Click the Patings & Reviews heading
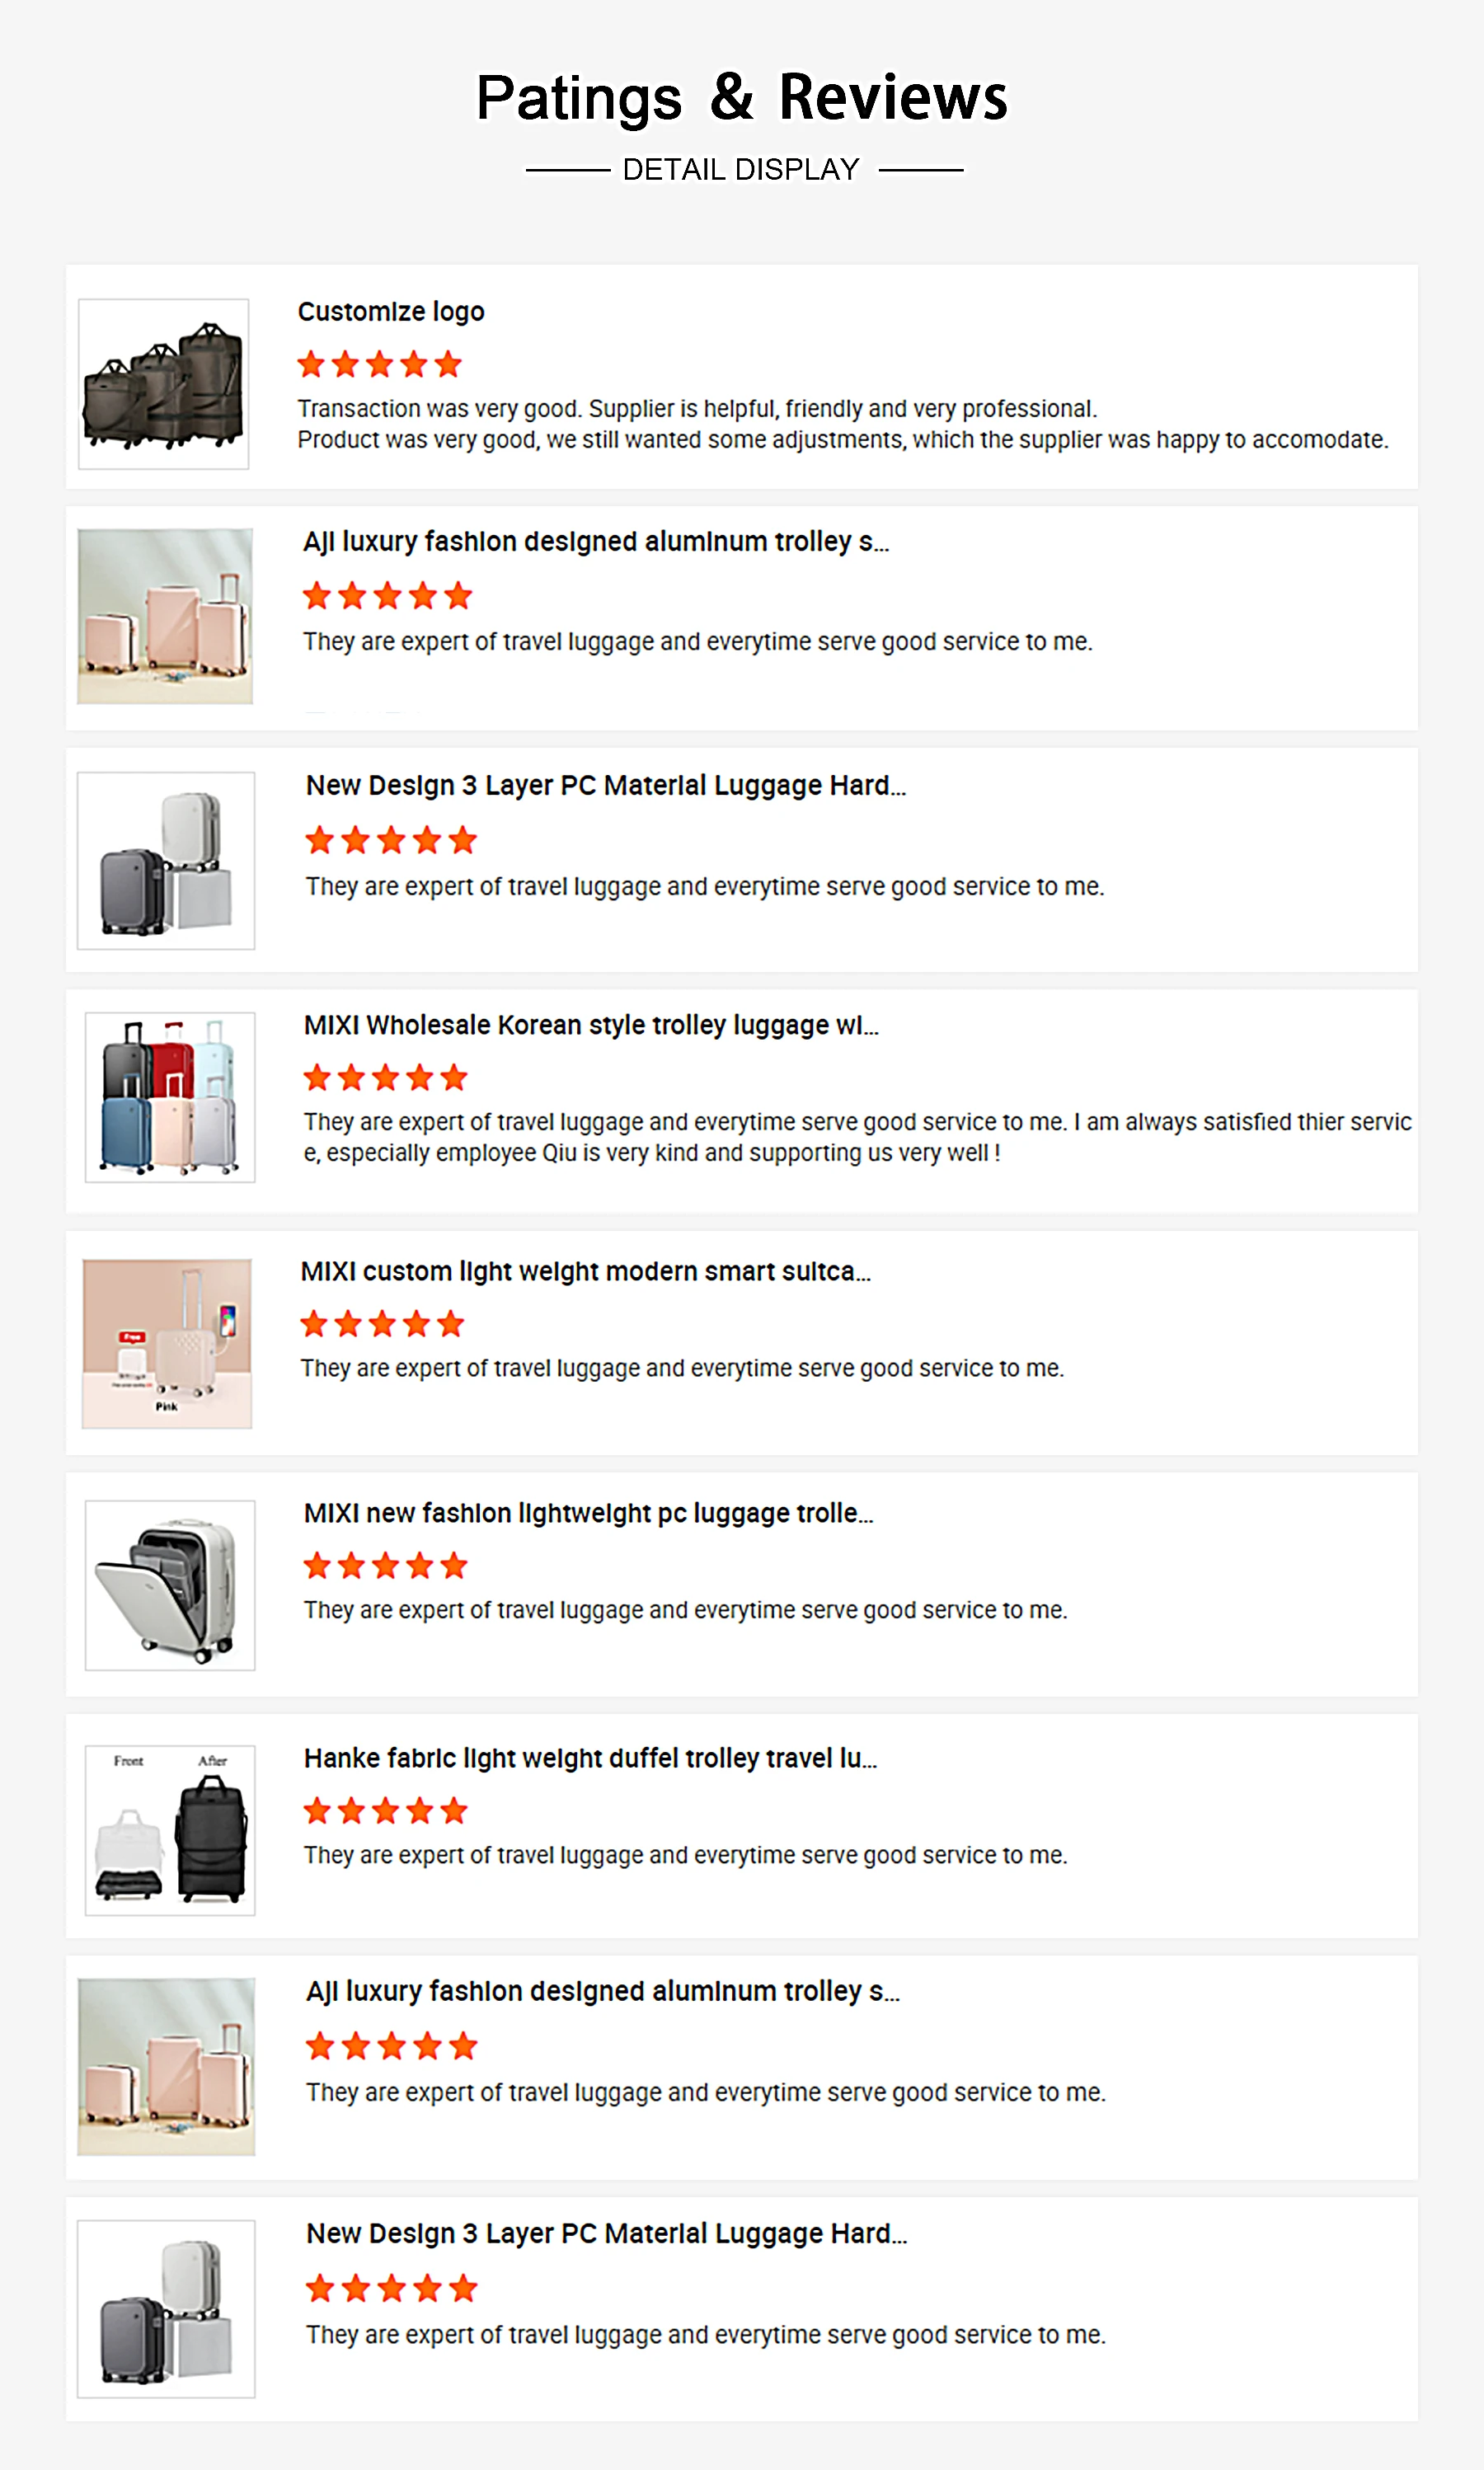This screenshot has width=1484, height=2470. pos(741,98)
